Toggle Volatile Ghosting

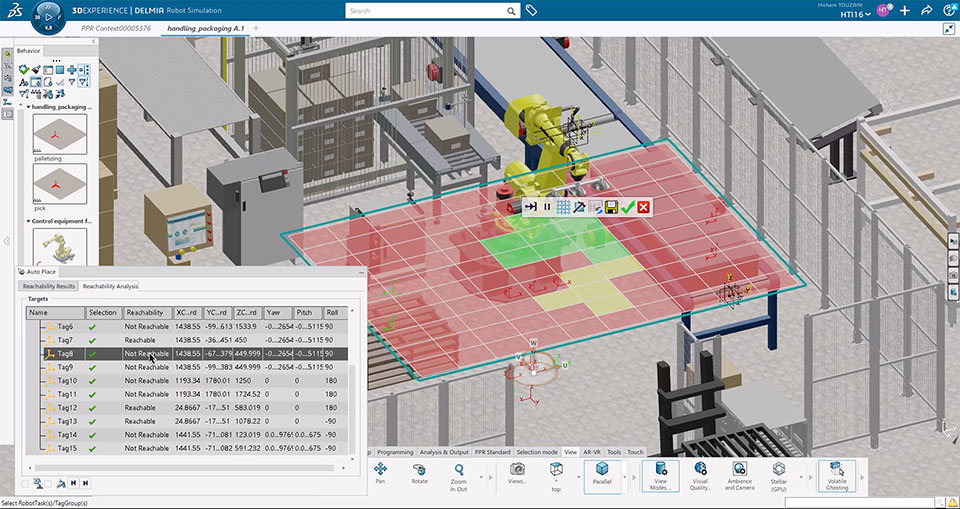coord(837,476)
